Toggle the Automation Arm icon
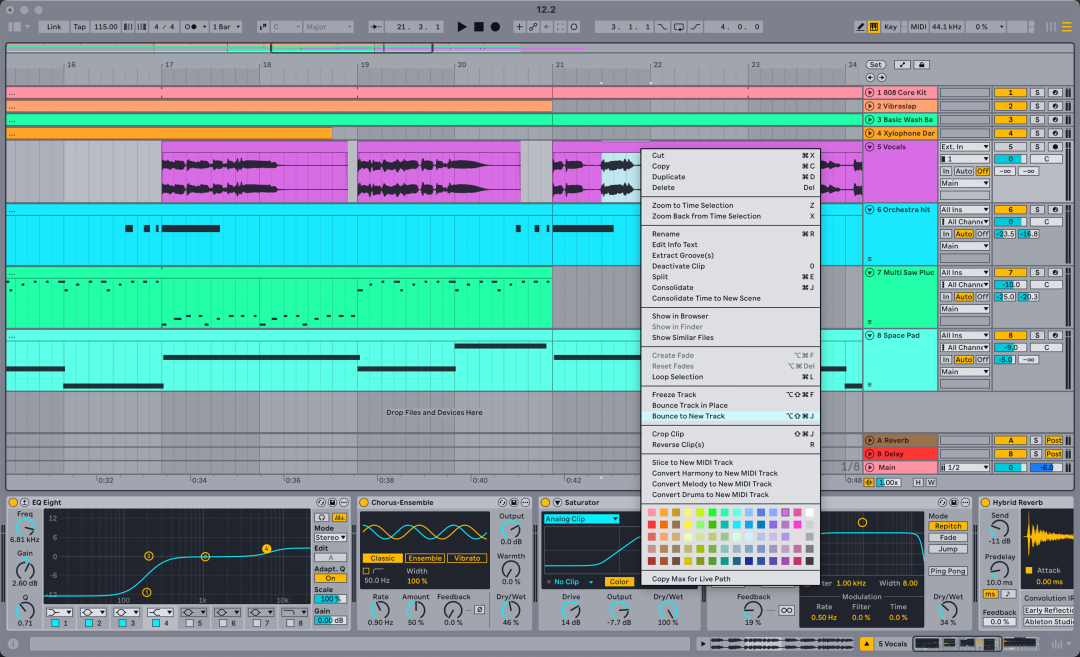 [x=533, y=27]
